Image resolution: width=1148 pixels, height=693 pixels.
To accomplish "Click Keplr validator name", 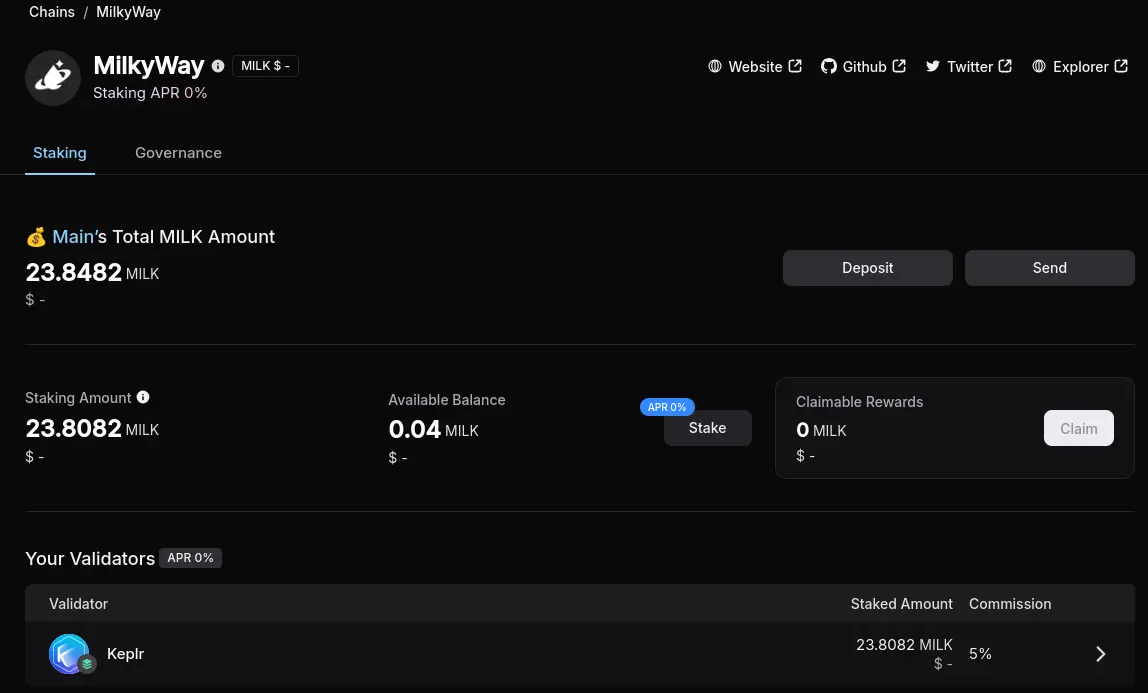I will click(x=125, y=653).
